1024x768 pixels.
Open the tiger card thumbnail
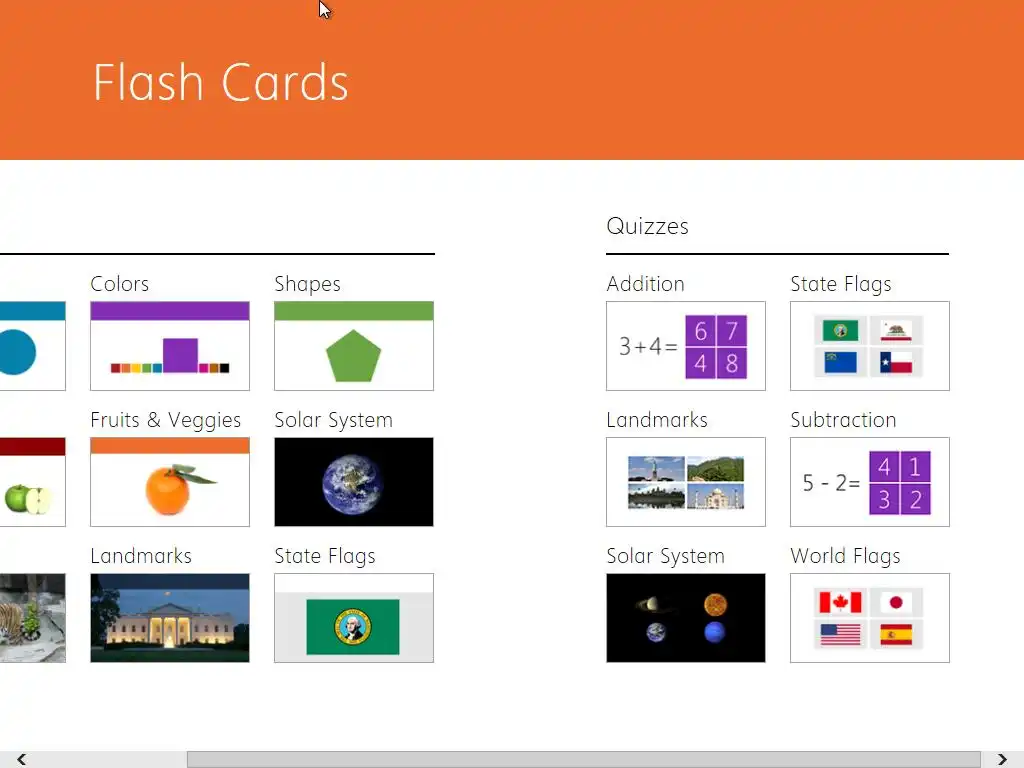(x=33, y=618)
